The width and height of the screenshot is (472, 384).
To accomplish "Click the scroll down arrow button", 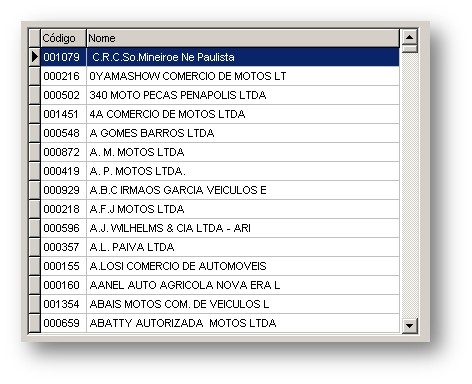I will tap(409, 325).
